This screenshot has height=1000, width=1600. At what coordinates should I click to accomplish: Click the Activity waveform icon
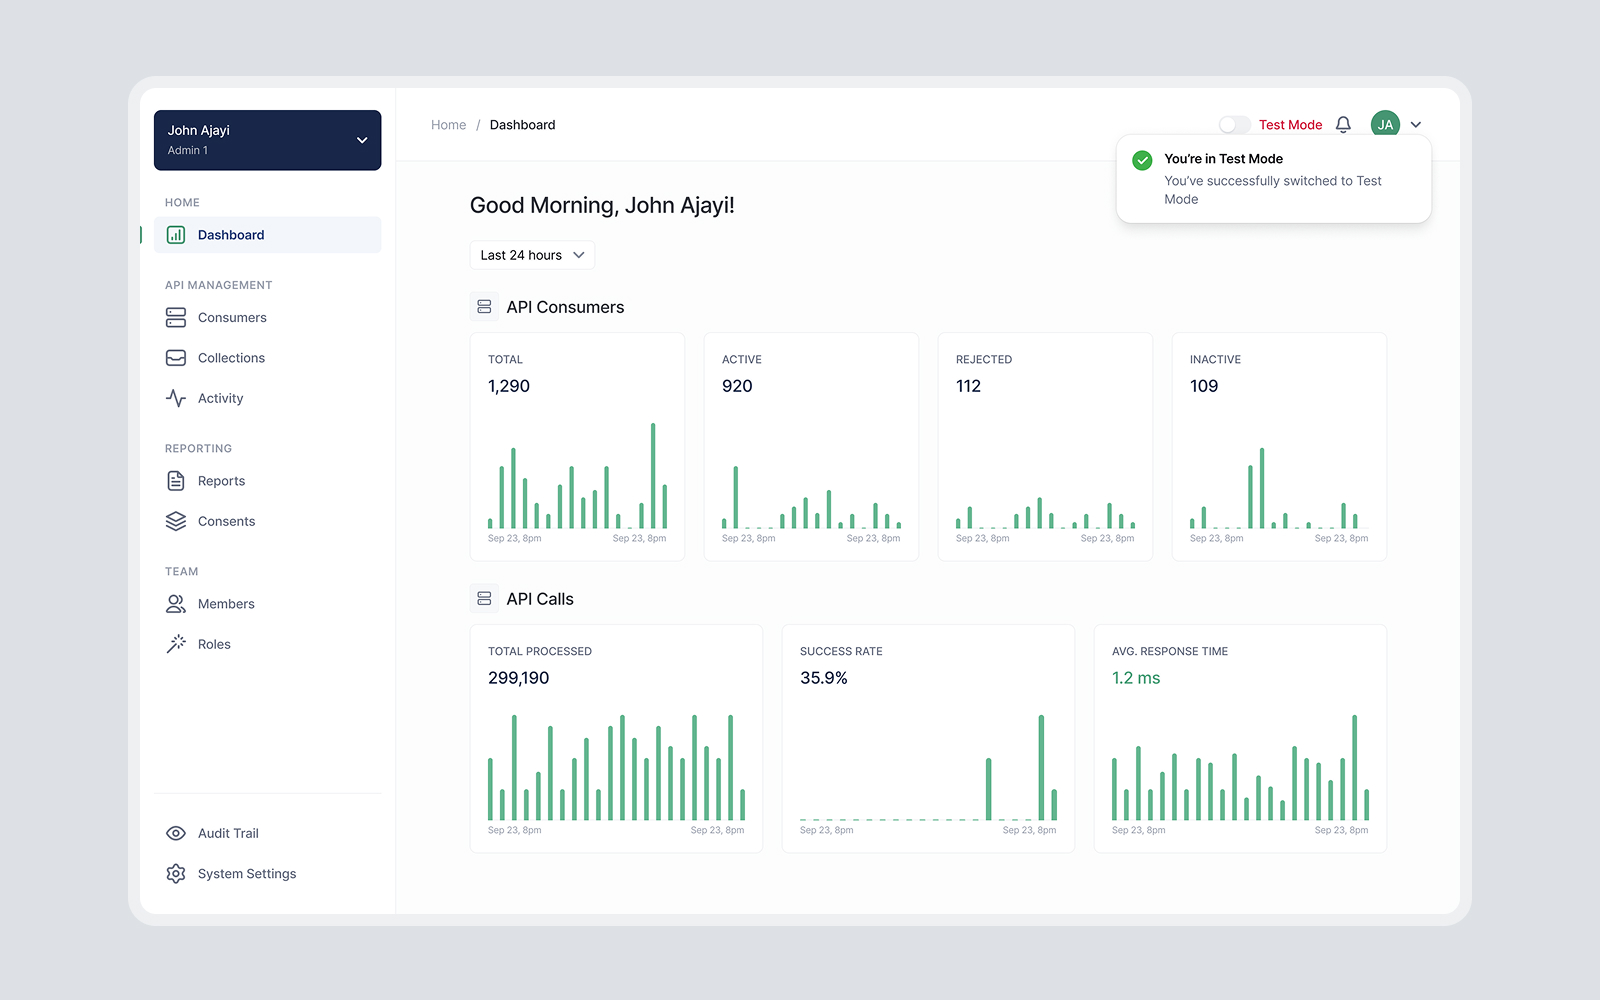(175, 398)
